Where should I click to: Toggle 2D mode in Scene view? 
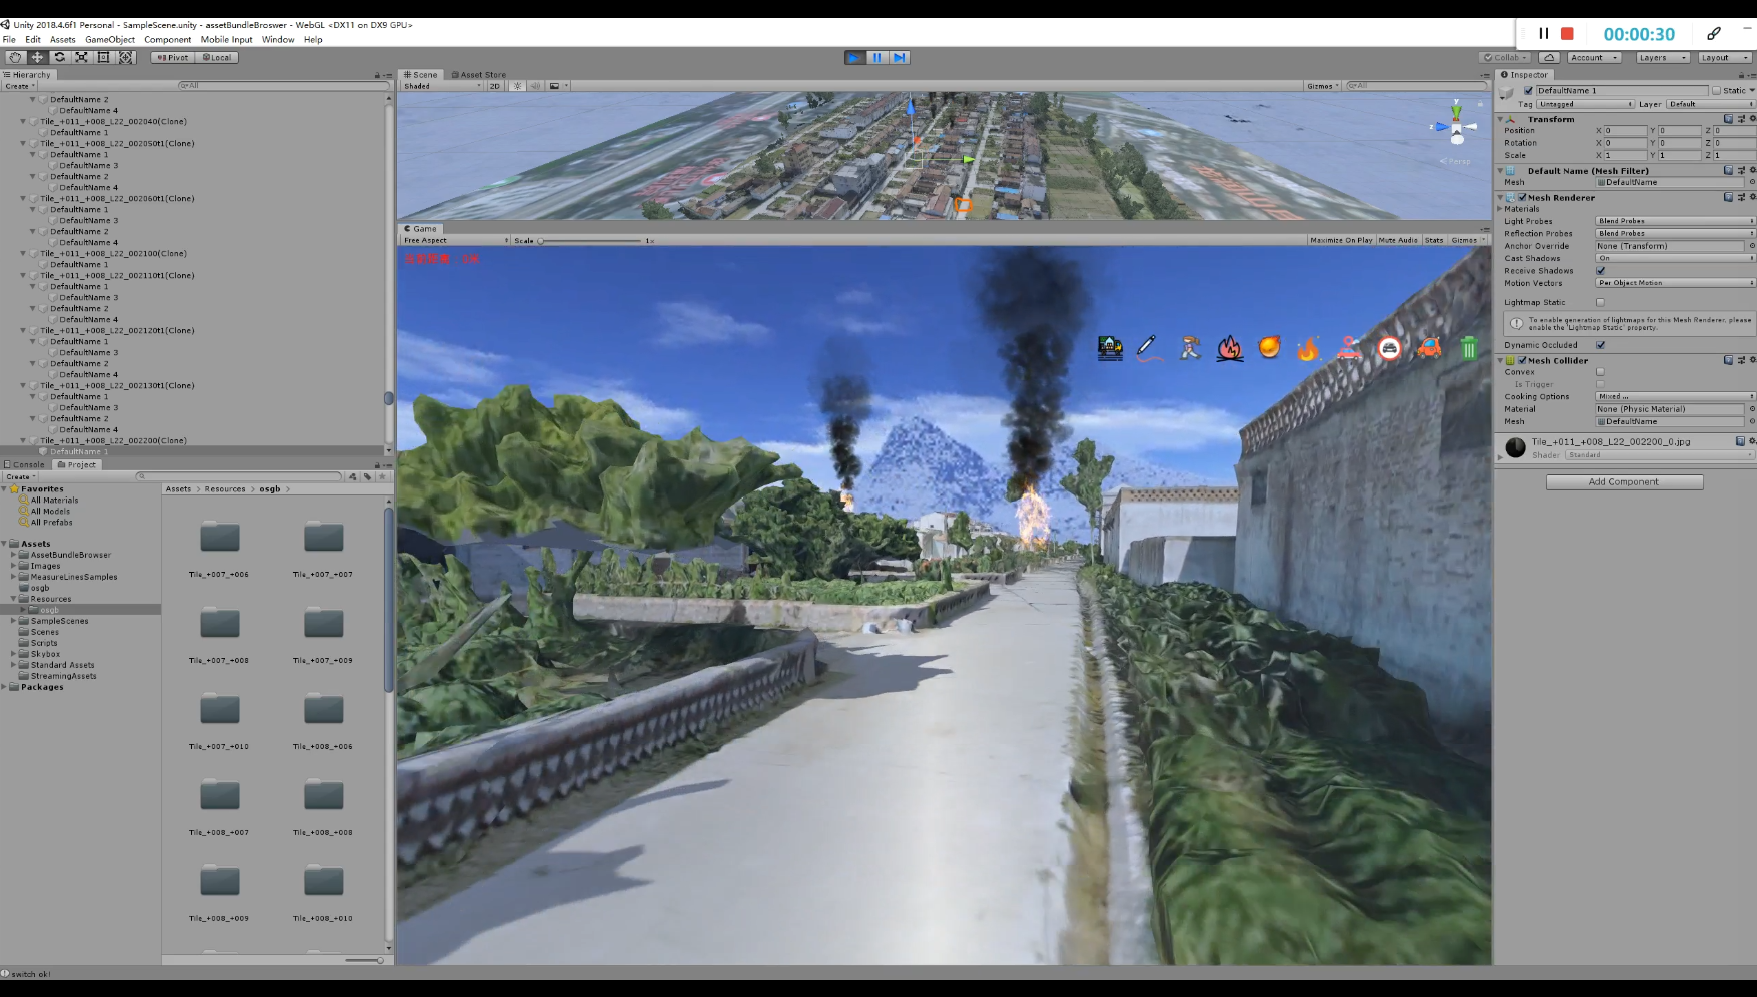(x=495, y=86)
